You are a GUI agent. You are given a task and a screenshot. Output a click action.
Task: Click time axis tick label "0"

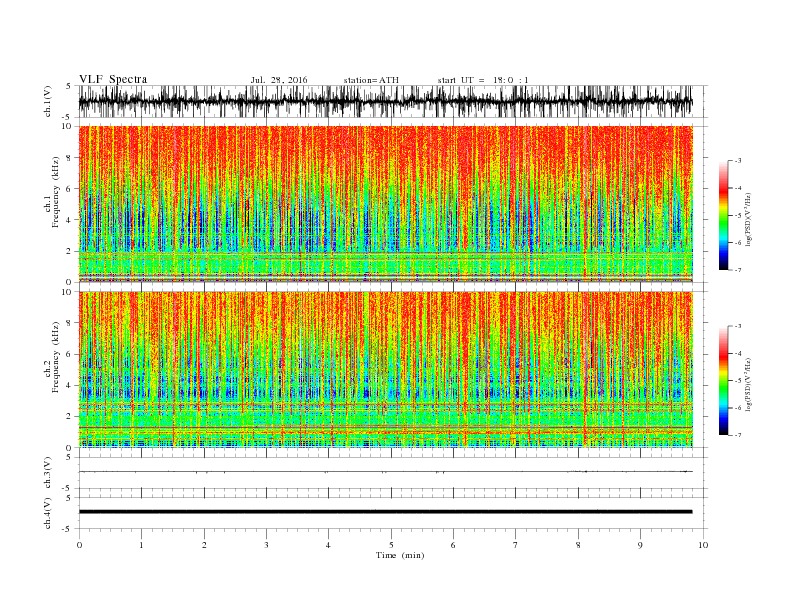pos(79,545)
